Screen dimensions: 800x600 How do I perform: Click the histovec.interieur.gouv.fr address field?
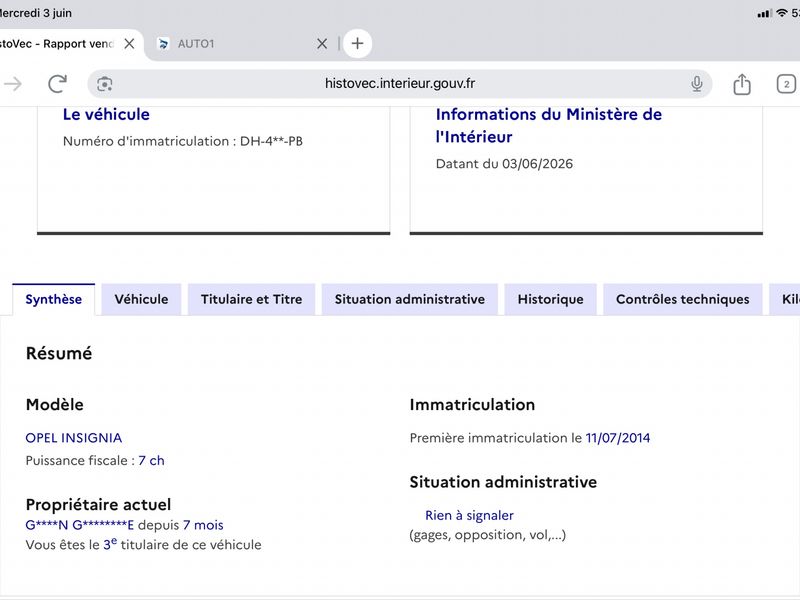[399, 84]
